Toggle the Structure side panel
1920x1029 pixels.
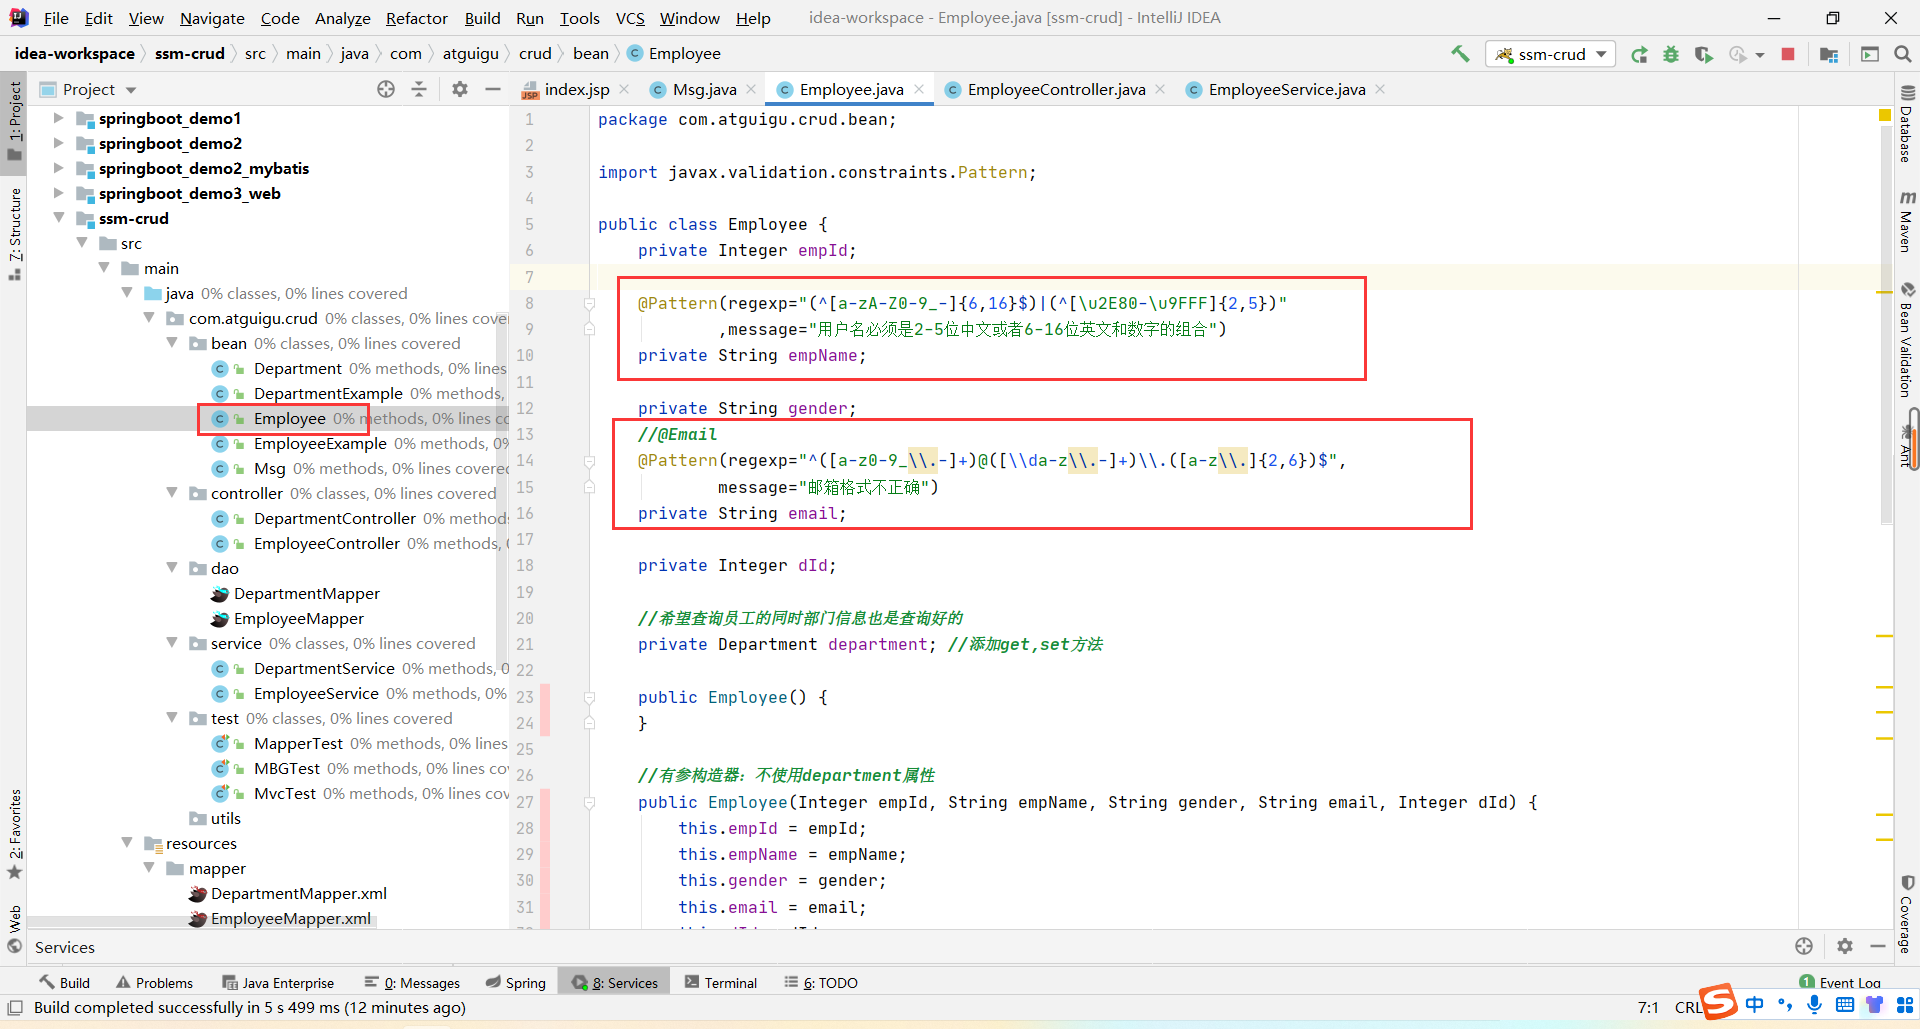[15, 234]
